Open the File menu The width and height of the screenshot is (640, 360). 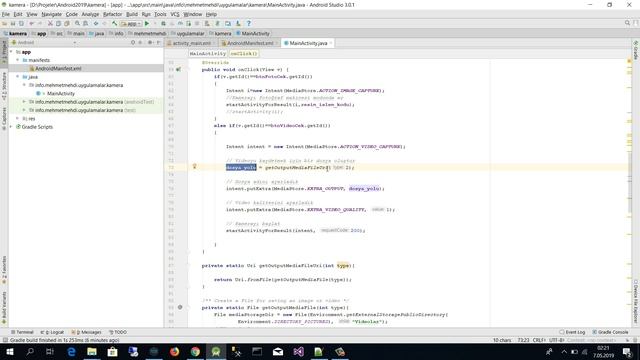point(6,14)
